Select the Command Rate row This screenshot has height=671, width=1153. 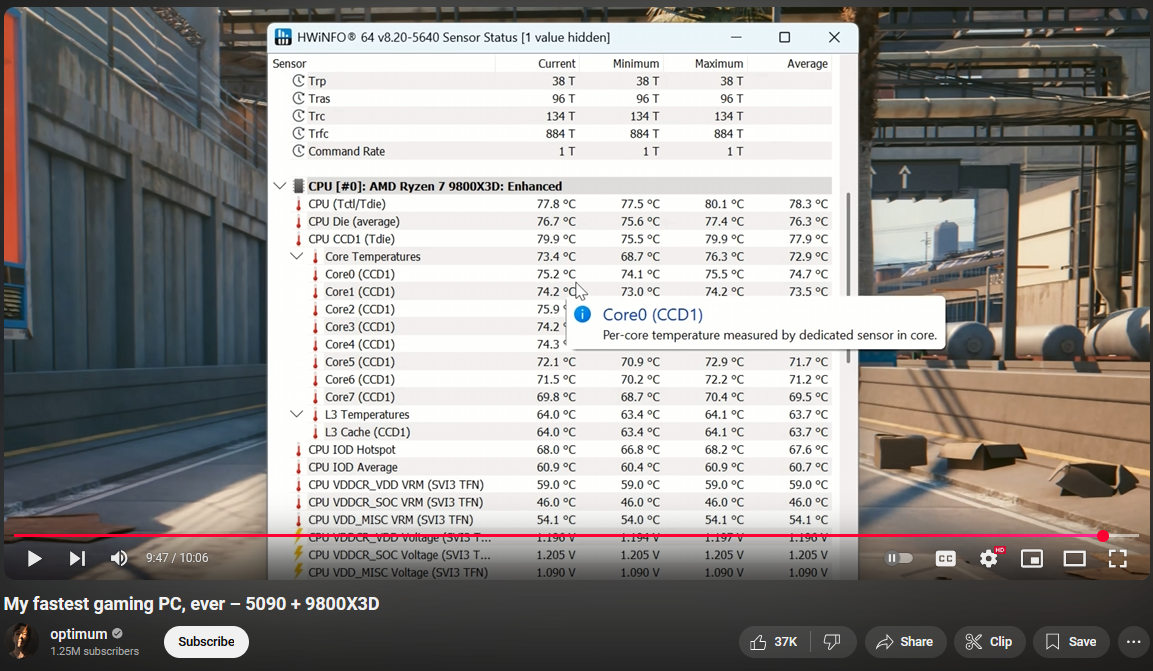click(551, 151)
